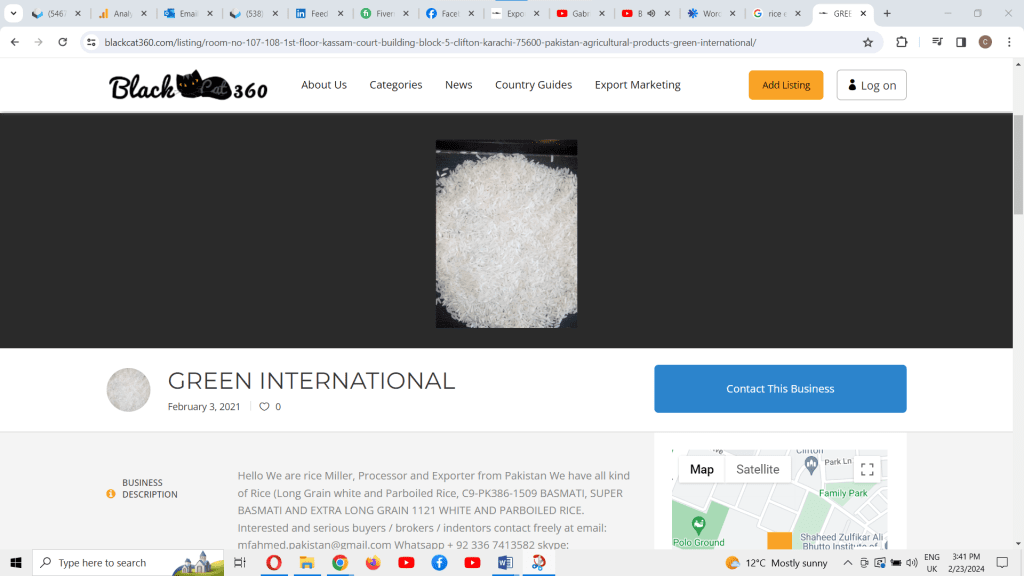Open the rice product image
This screenshot has height=576, width=1024.
(506, 234)
